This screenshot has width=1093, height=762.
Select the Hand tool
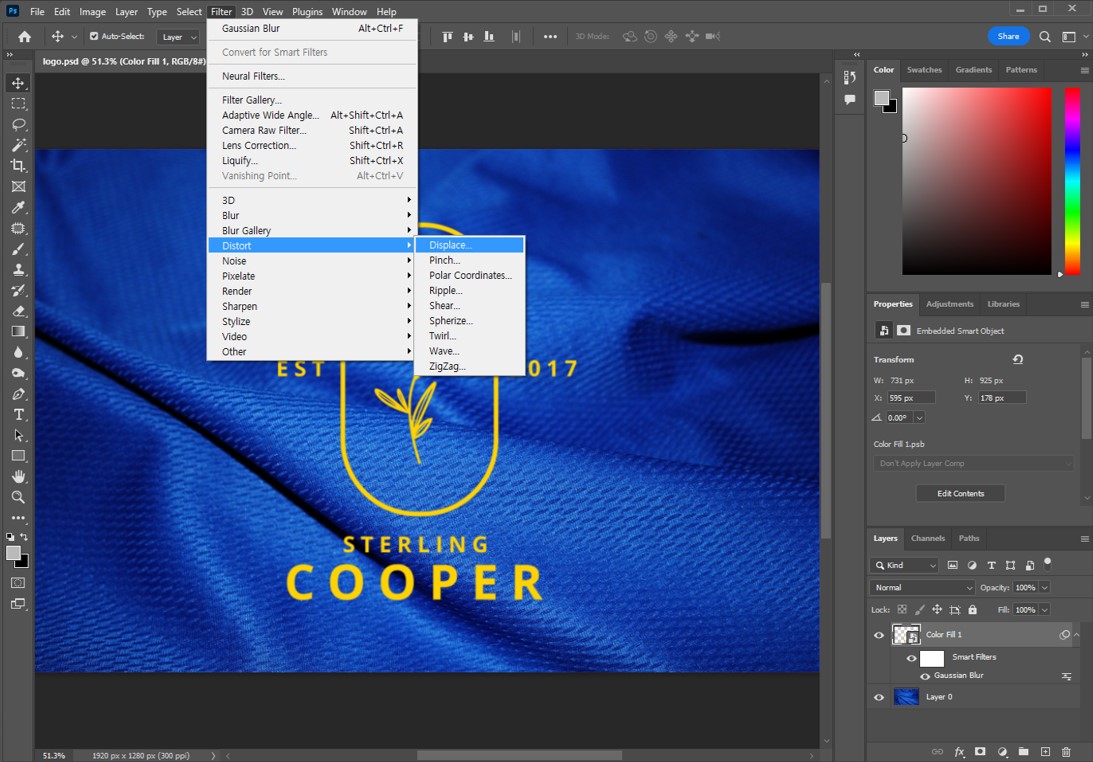tap(18, 477)
